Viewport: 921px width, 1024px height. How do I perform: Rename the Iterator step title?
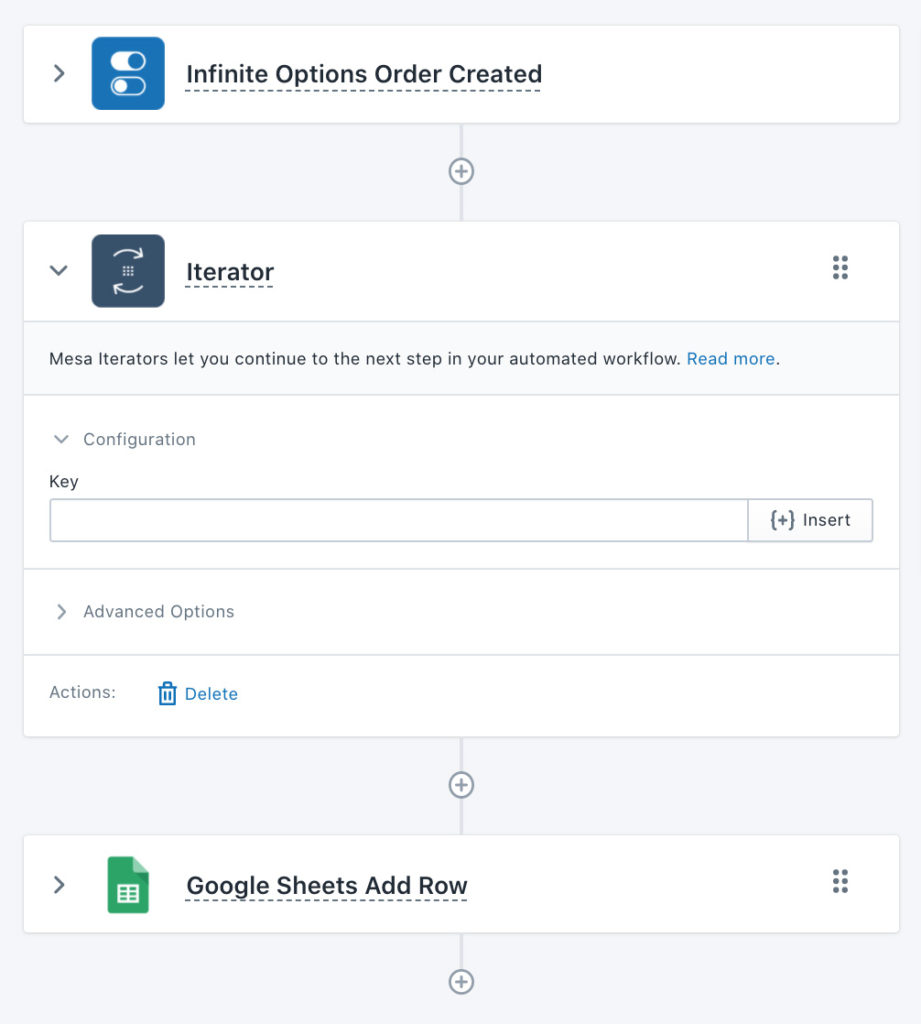[229, 272]
